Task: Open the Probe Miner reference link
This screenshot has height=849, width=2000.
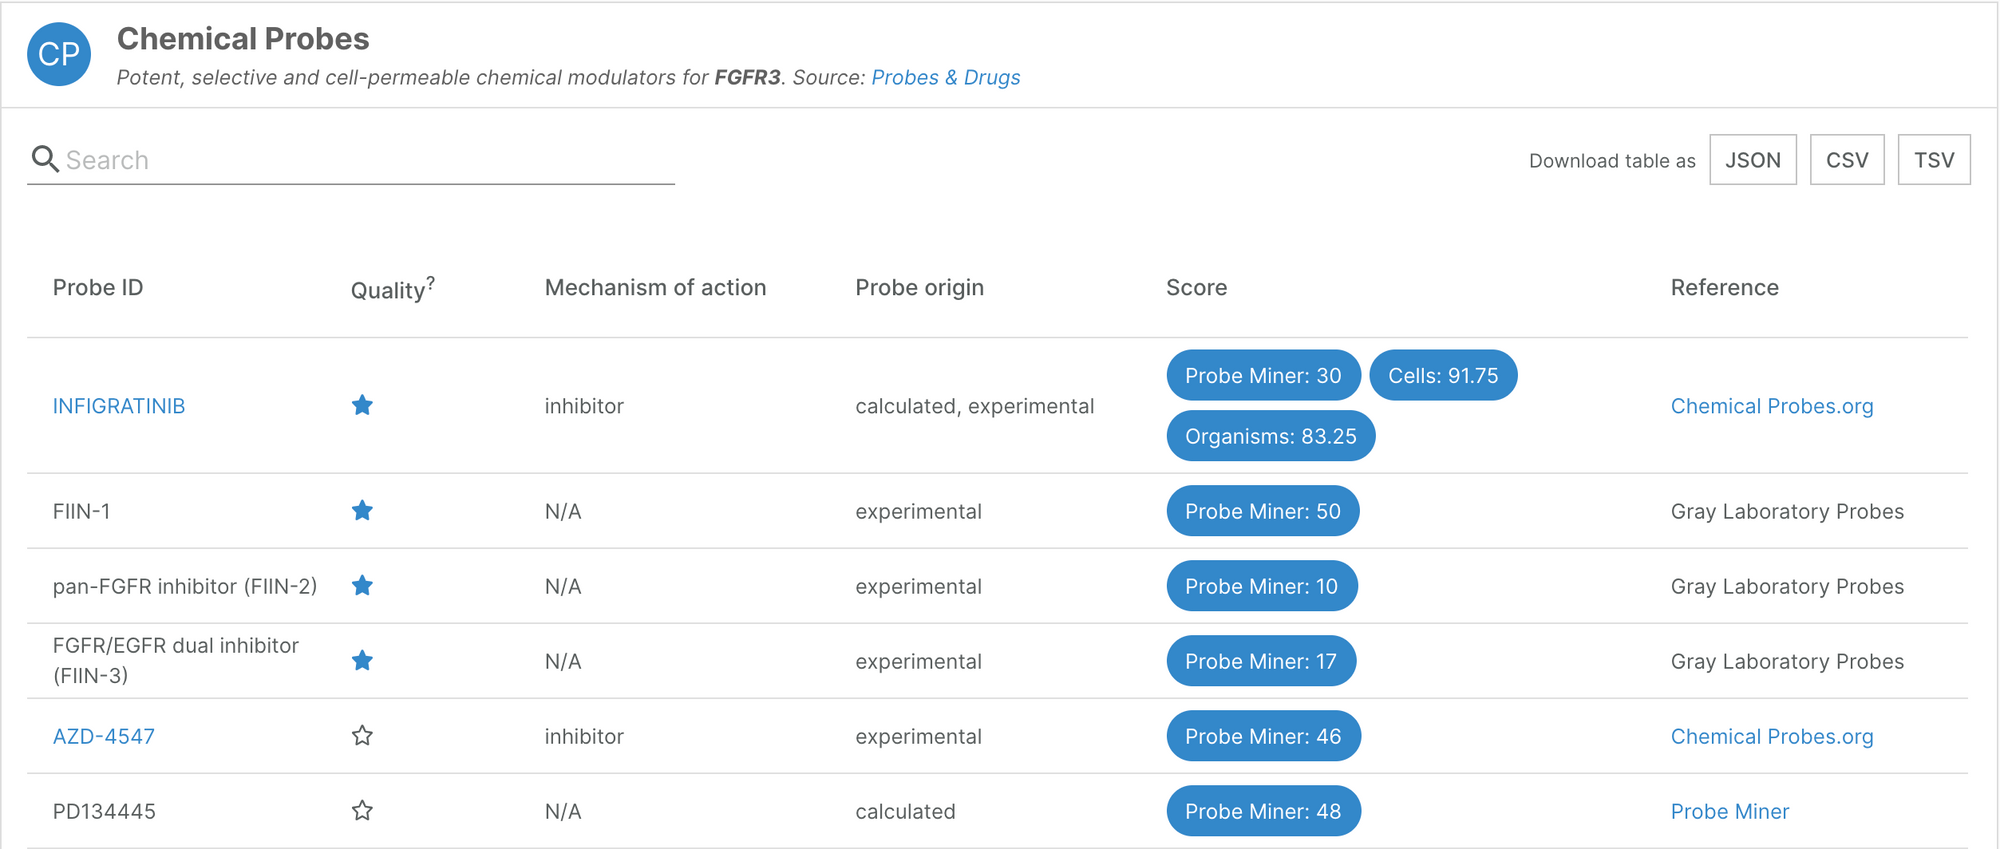Action: click(x=1729, y=812)
